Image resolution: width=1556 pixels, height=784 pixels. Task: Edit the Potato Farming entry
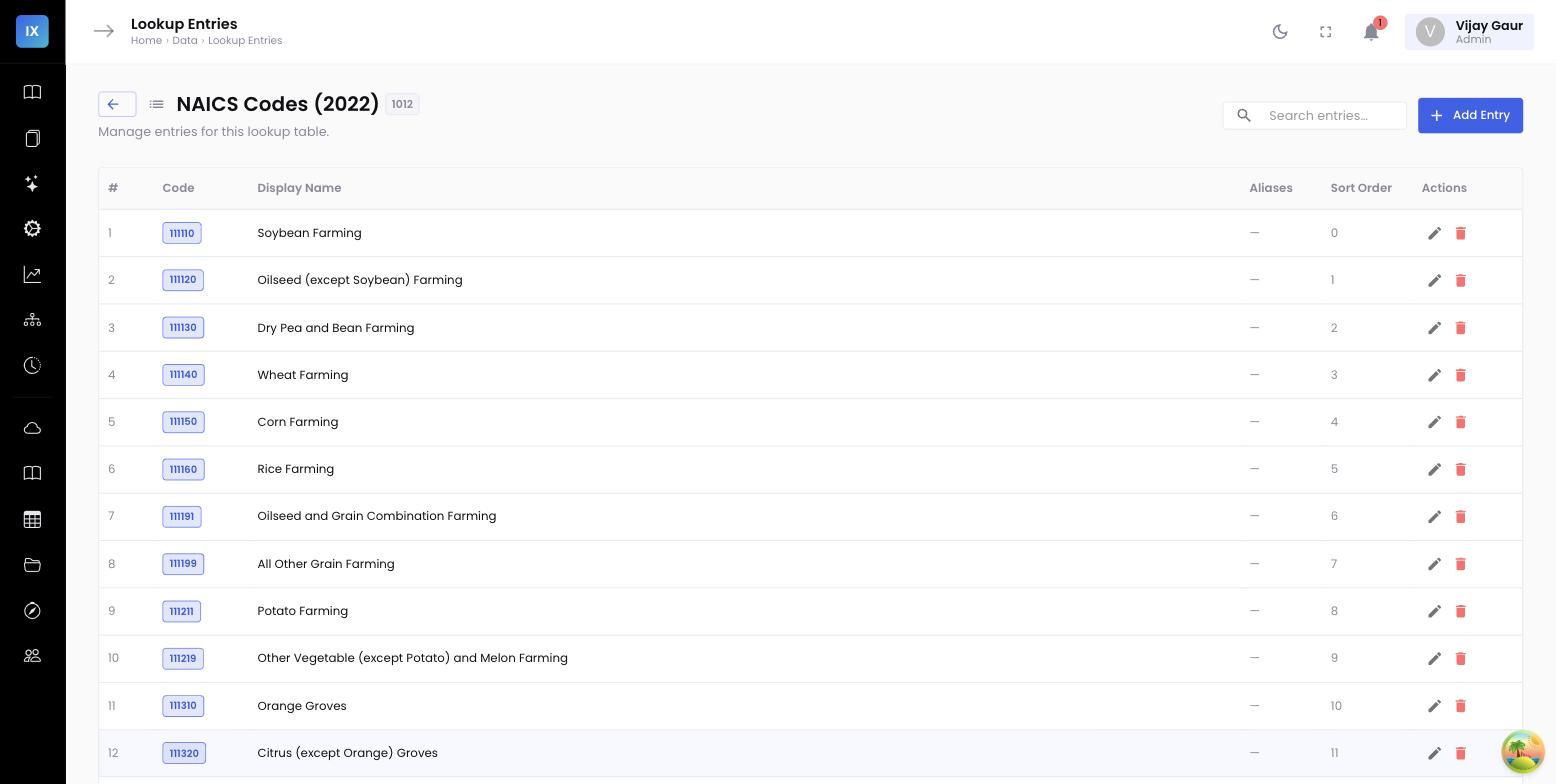1434,611
